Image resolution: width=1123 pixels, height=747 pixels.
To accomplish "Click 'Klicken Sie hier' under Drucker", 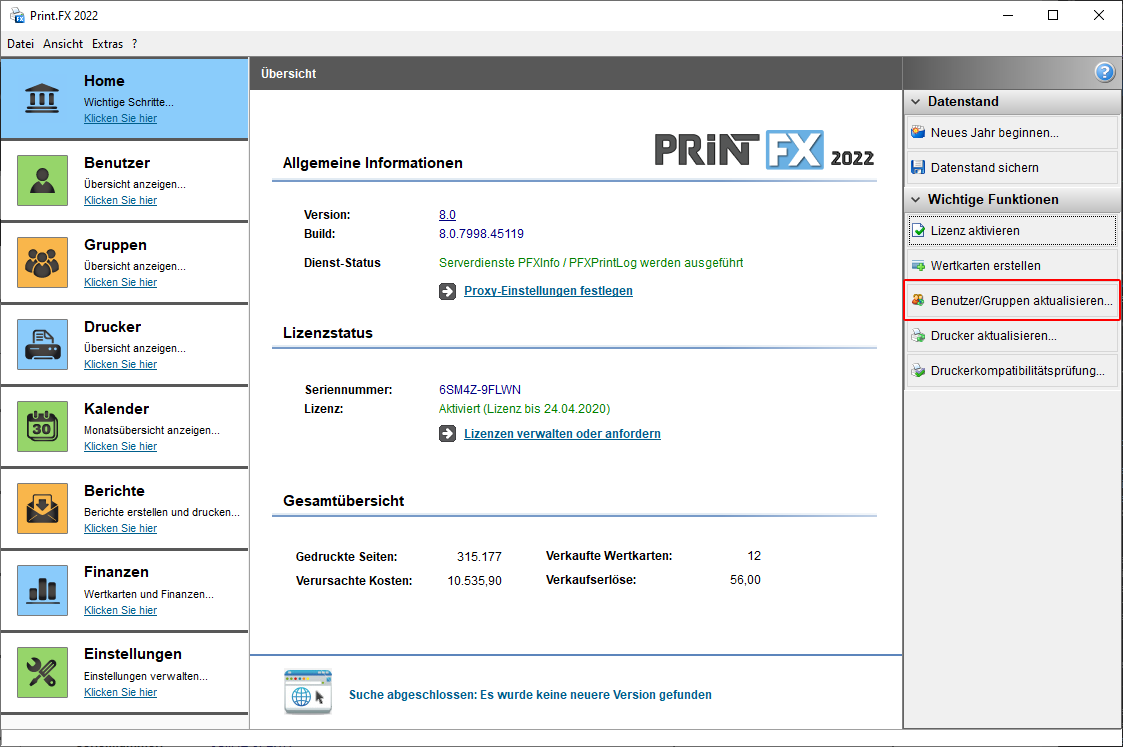I will point(120,365).
